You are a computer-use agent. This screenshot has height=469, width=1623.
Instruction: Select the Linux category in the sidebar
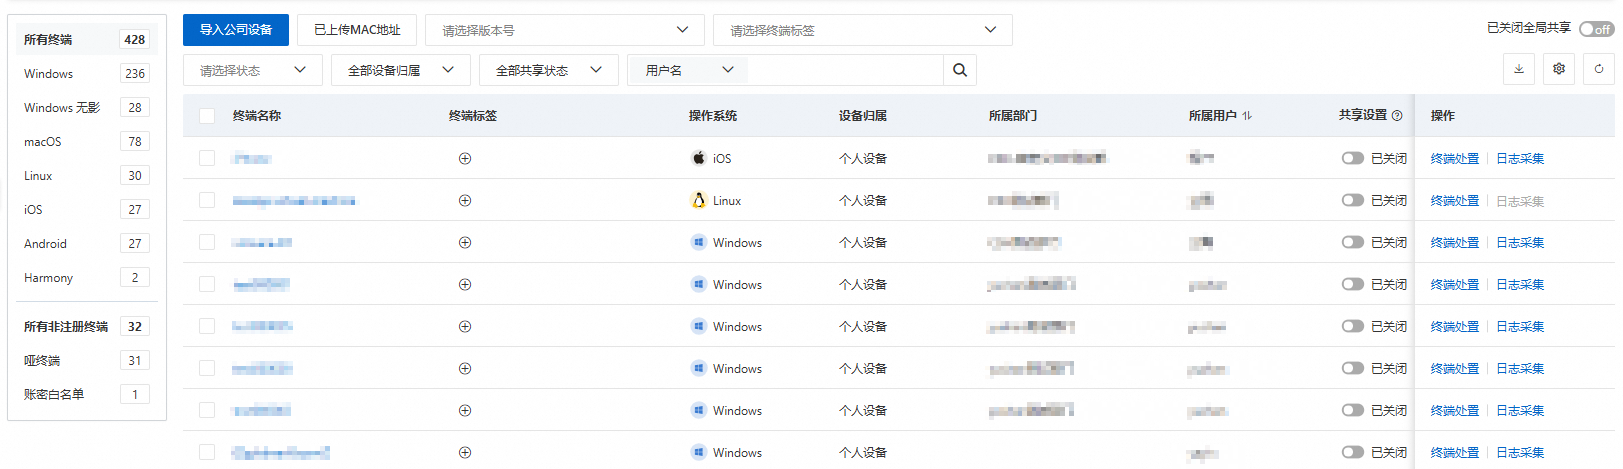pyautogui.click(x=86, y=175)
